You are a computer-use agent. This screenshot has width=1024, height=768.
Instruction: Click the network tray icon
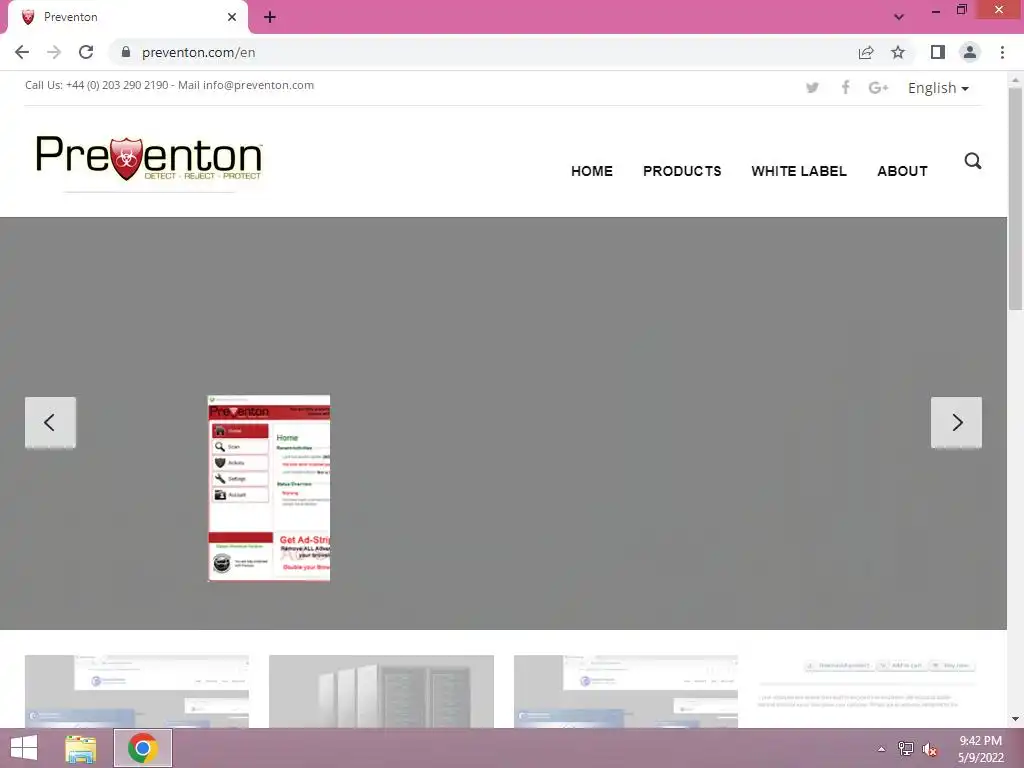906,749
